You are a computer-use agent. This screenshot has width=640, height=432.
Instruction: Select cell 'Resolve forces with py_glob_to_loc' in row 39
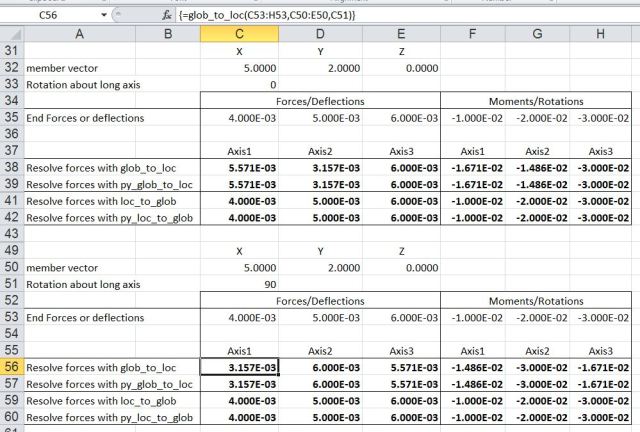110,184
